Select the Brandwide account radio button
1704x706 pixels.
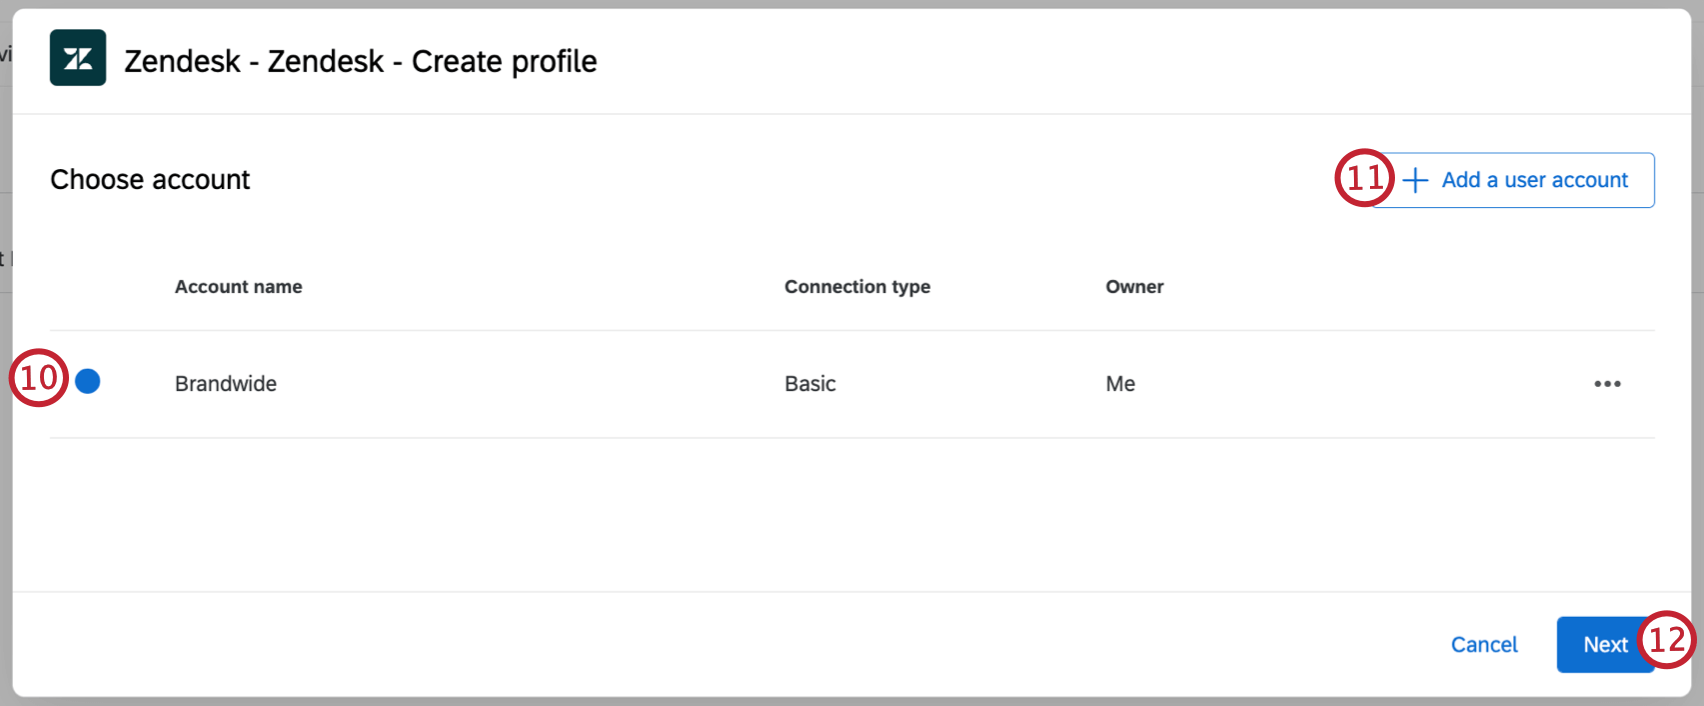pyautogui.click(x=88, y=381)
